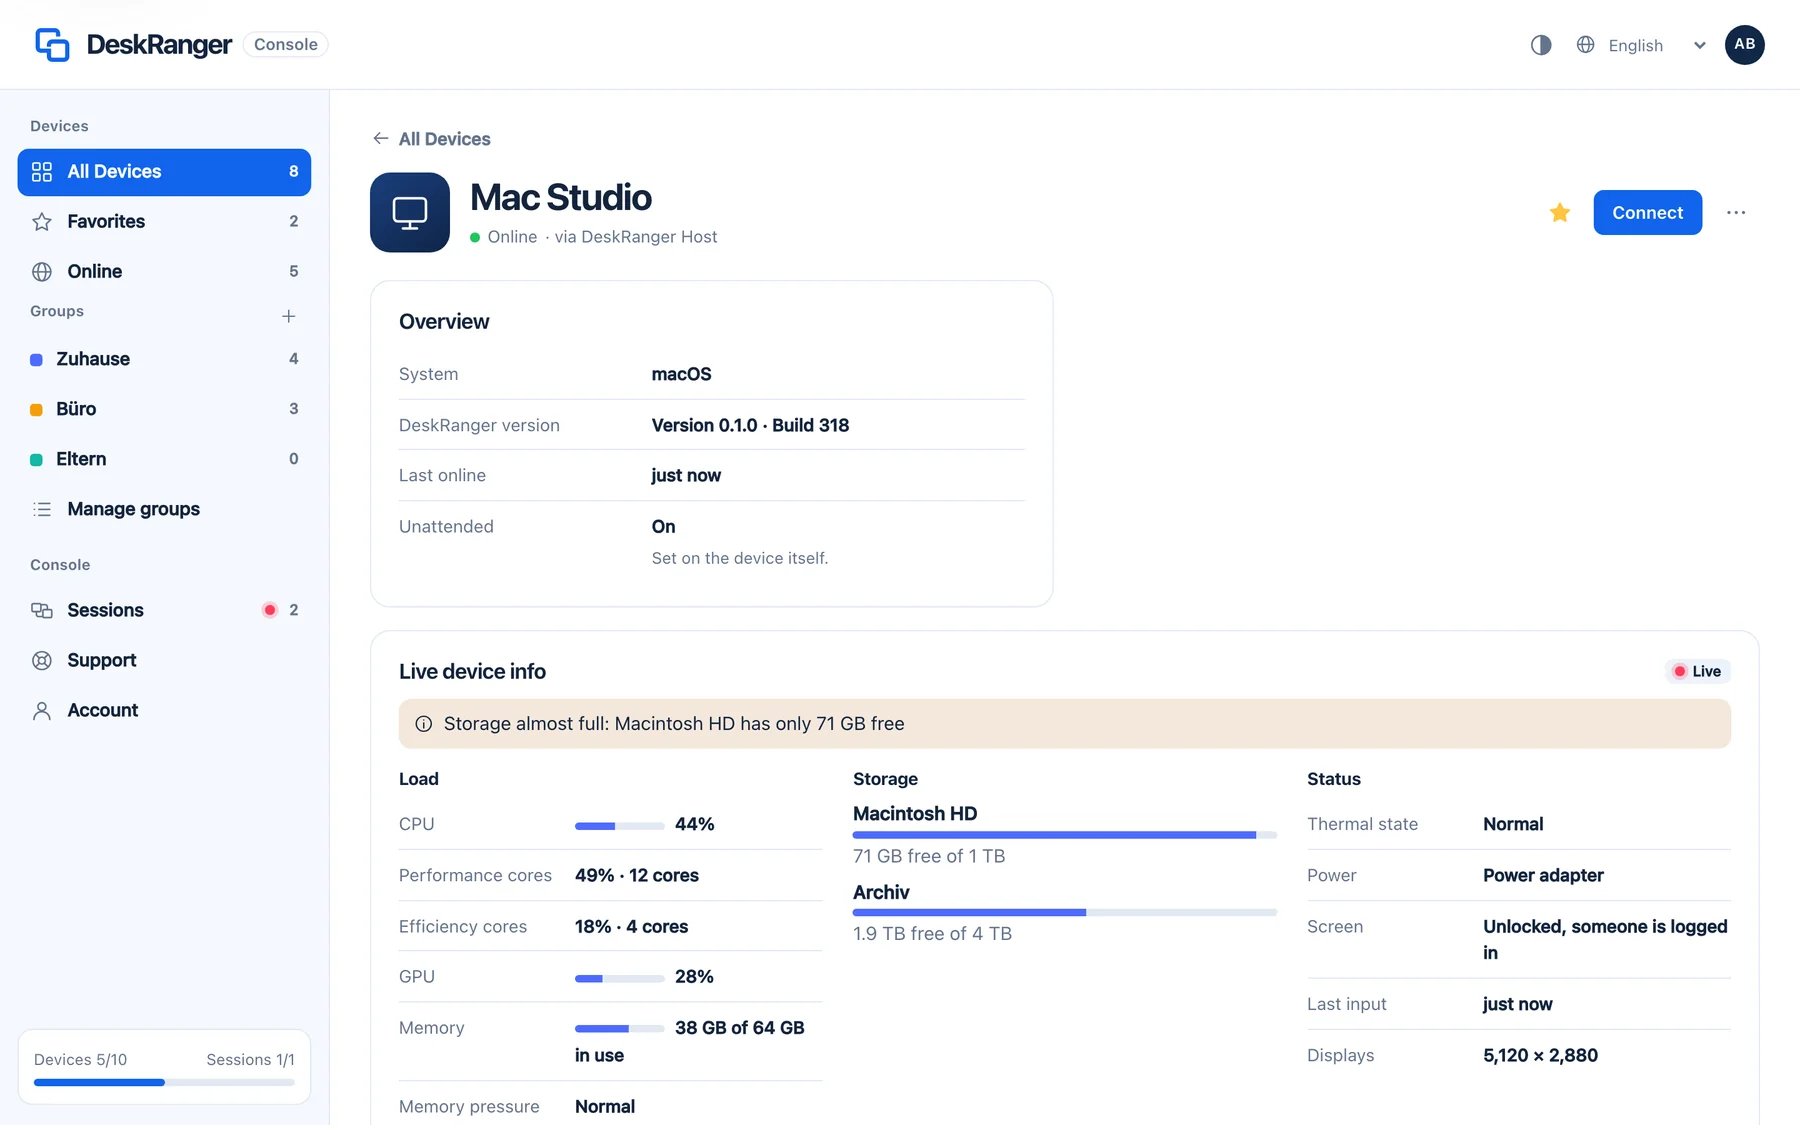
Task: Toggle the dark/light theme icon
Action: [1541, 45]
